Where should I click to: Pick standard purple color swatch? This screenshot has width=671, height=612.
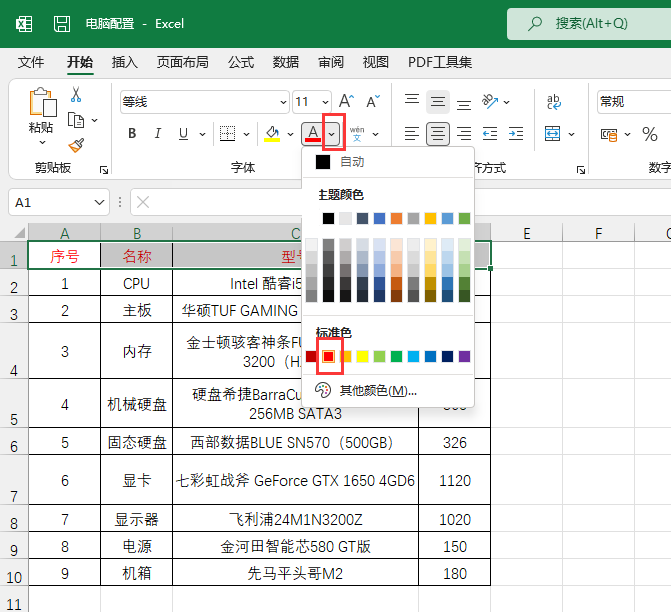coord(464,357)
